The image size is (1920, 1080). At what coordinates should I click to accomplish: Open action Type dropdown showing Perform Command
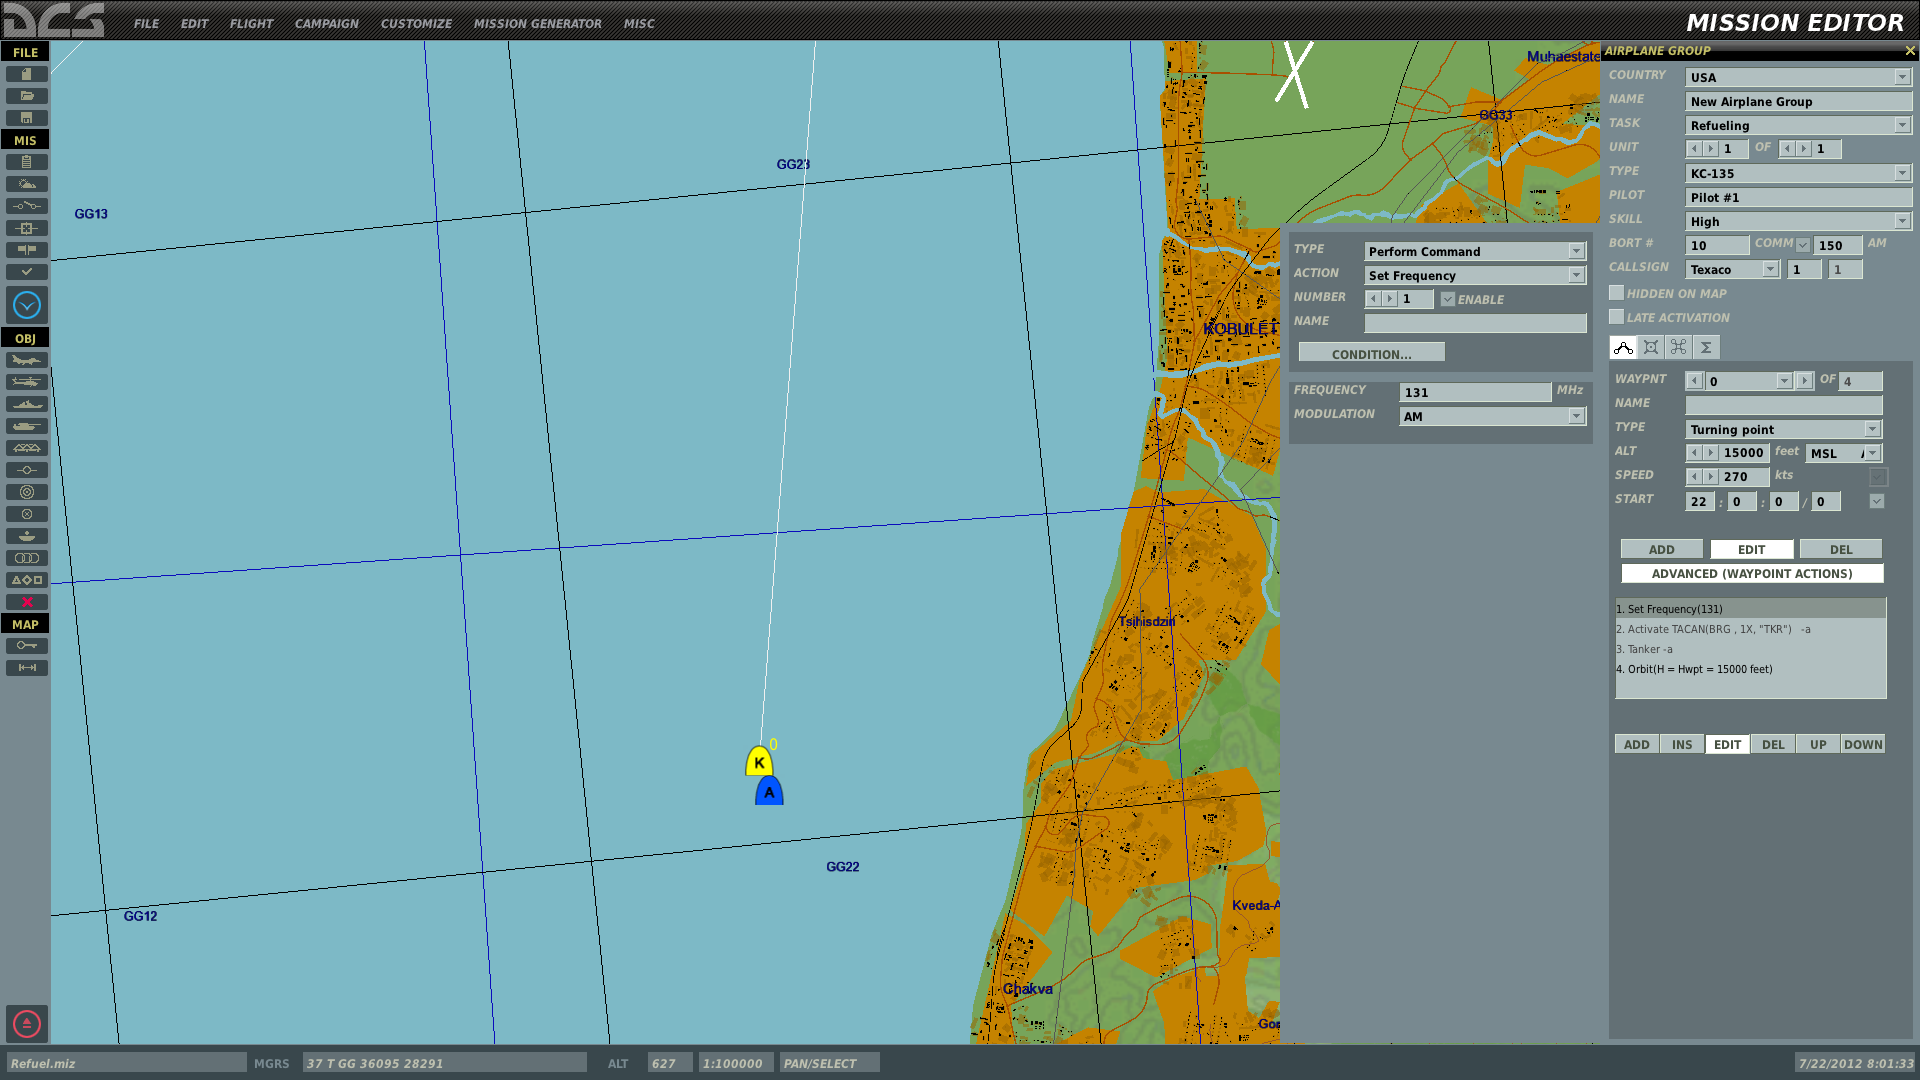point(1475,251)
